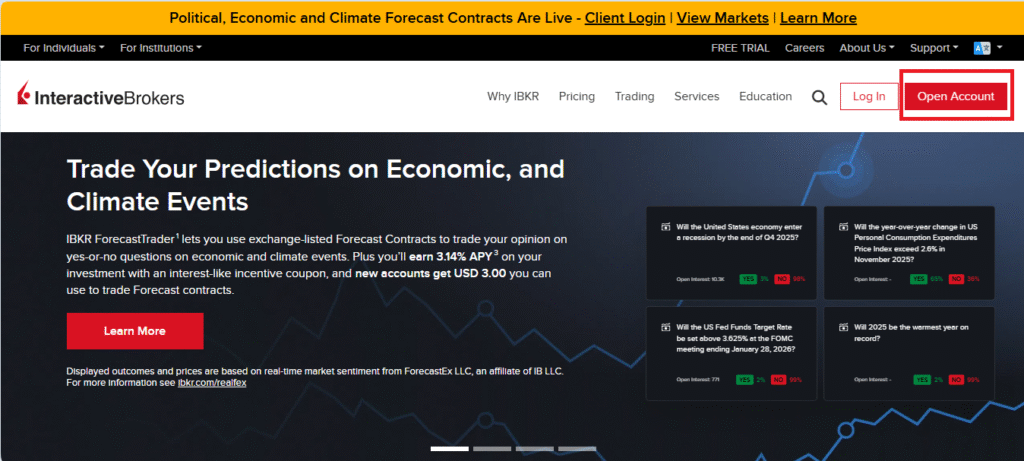Click the 'Will the US Fed Funds Target Rate' question
The image size is (1024, 461).
(x=735, y=338)
